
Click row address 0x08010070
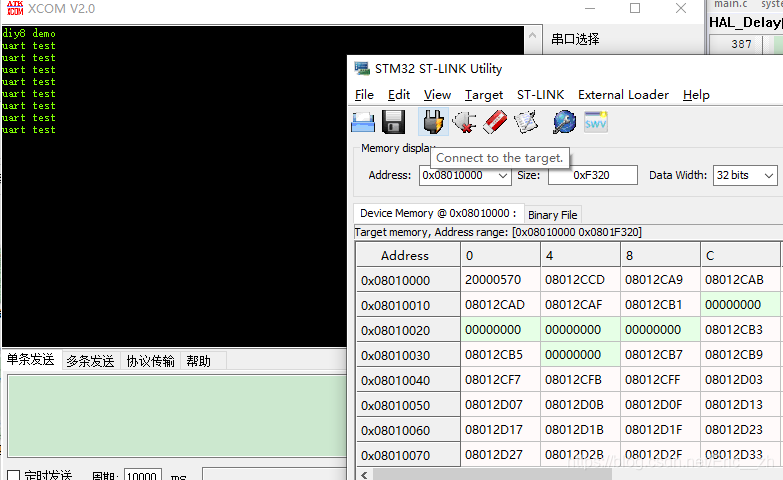[x=408, y=455]
